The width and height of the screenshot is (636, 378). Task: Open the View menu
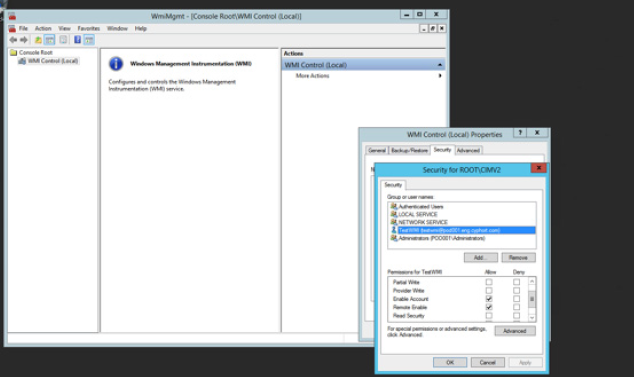pos(64,28)
